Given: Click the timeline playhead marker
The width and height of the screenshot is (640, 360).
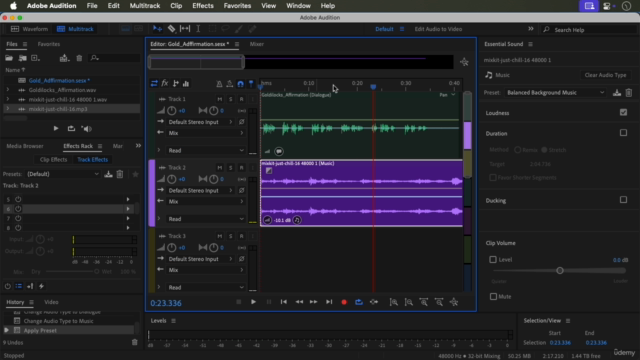Looking at the screenshot, I should click(373, 87).
